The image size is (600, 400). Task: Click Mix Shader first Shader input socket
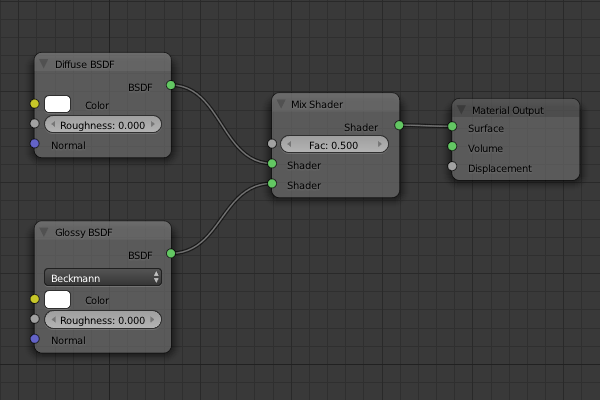click(x=272, y=163)
